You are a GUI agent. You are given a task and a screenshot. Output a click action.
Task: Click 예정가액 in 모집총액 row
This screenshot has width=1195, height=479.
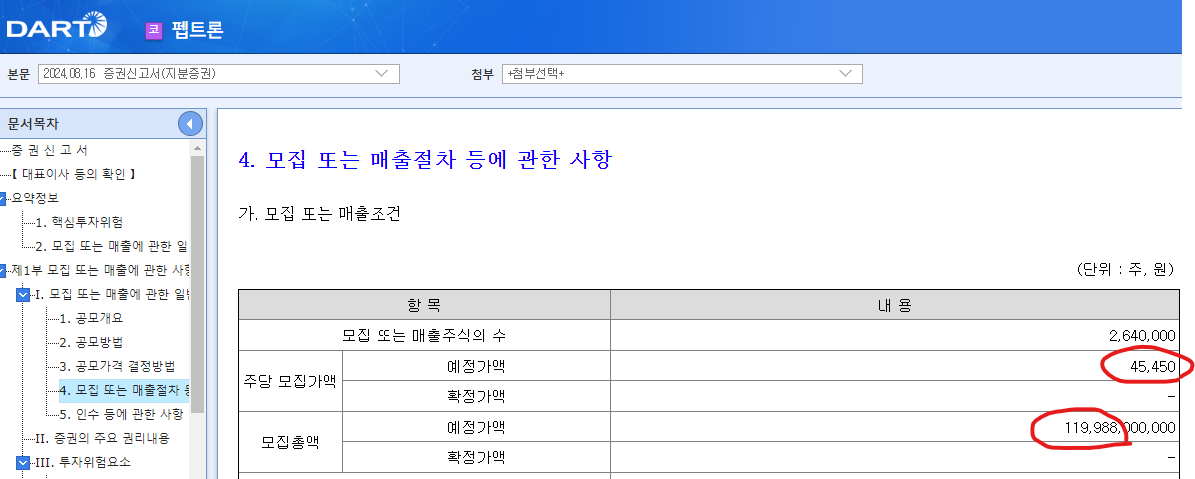pos(476,427)
